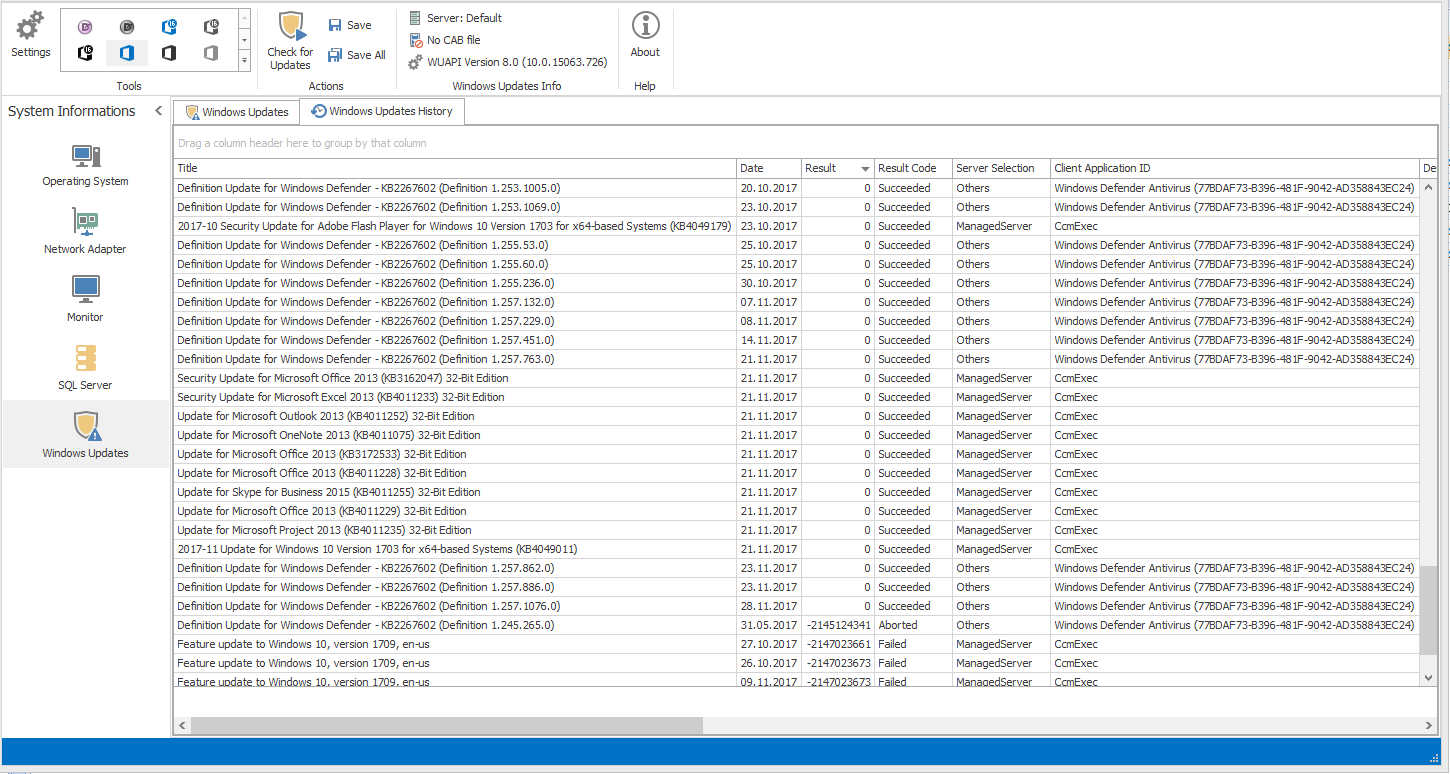The width and height of the screenshot is (1450, 774).
Task: Choose the blue '16' skin icon
Action: pyautogui.click(x=169, y=27)
